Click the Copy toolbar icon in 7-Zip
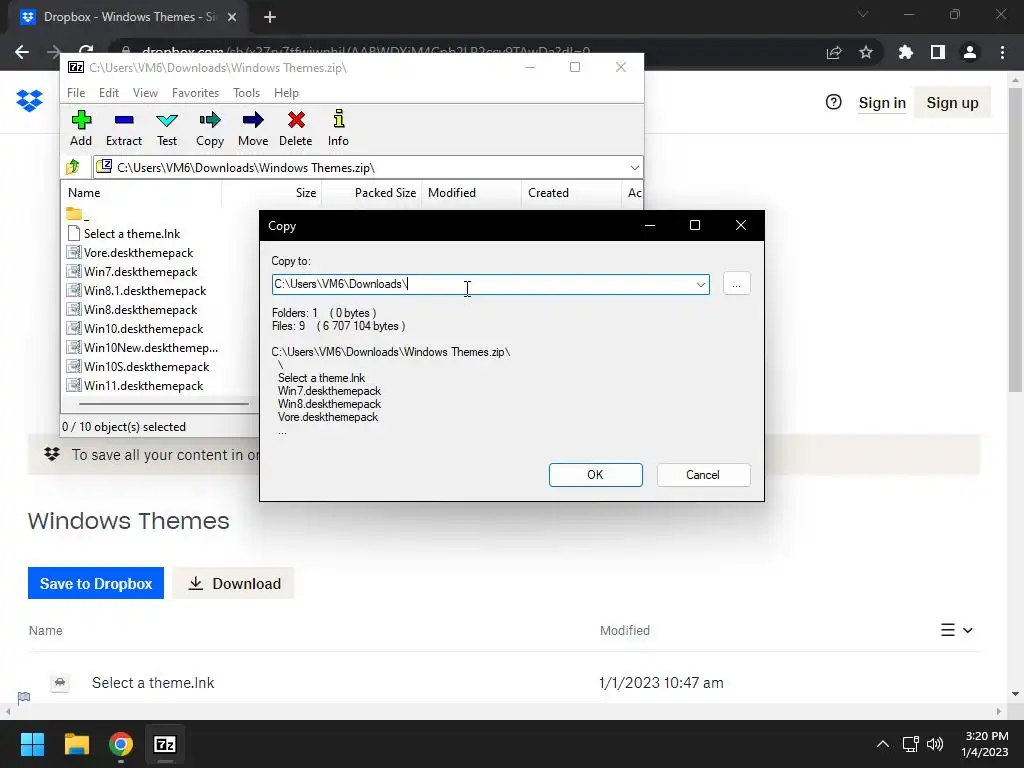Image resolution: width=1024 pixels, height=768 pixels. pos(210,129)
